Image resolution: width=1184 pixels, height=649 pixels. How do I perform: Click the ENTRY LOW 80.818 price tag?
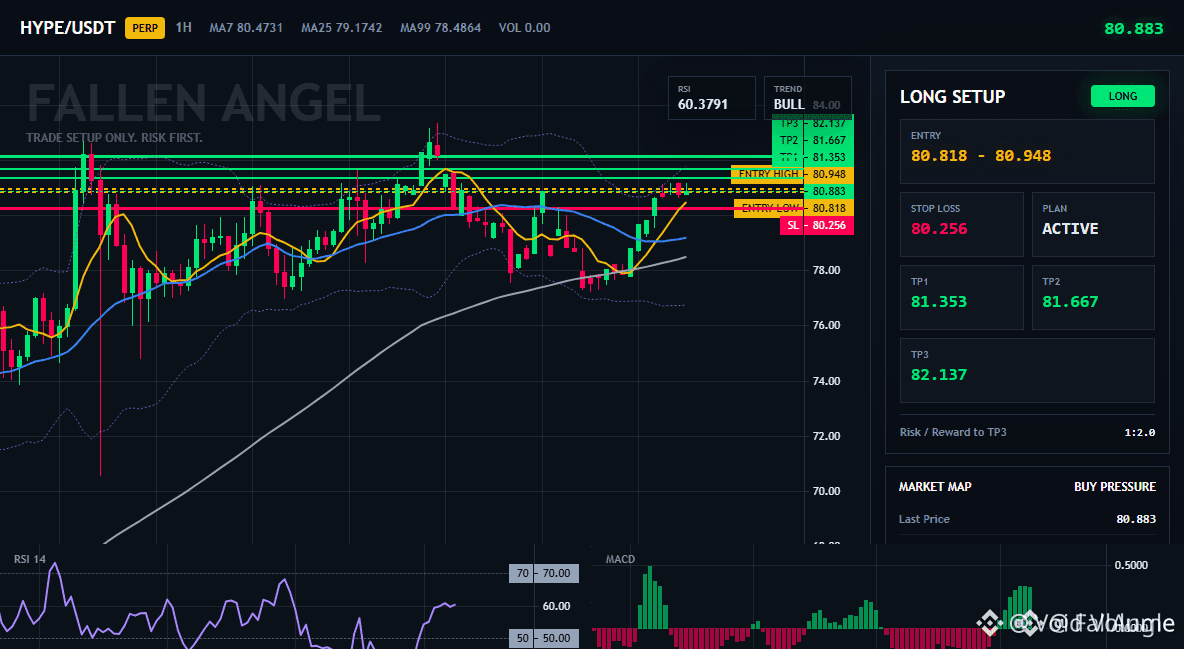(x=794, y=208)
